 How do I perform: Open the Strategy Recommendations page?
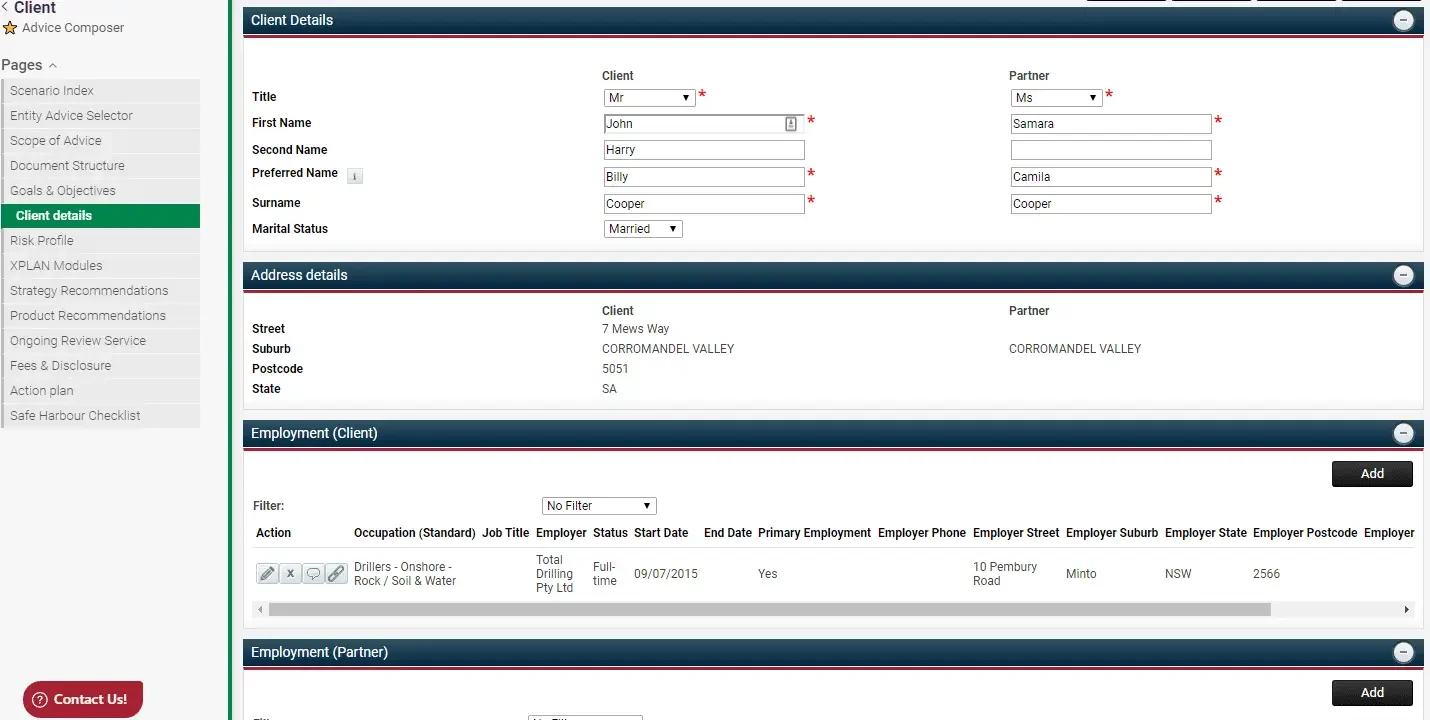coord(101,291)
